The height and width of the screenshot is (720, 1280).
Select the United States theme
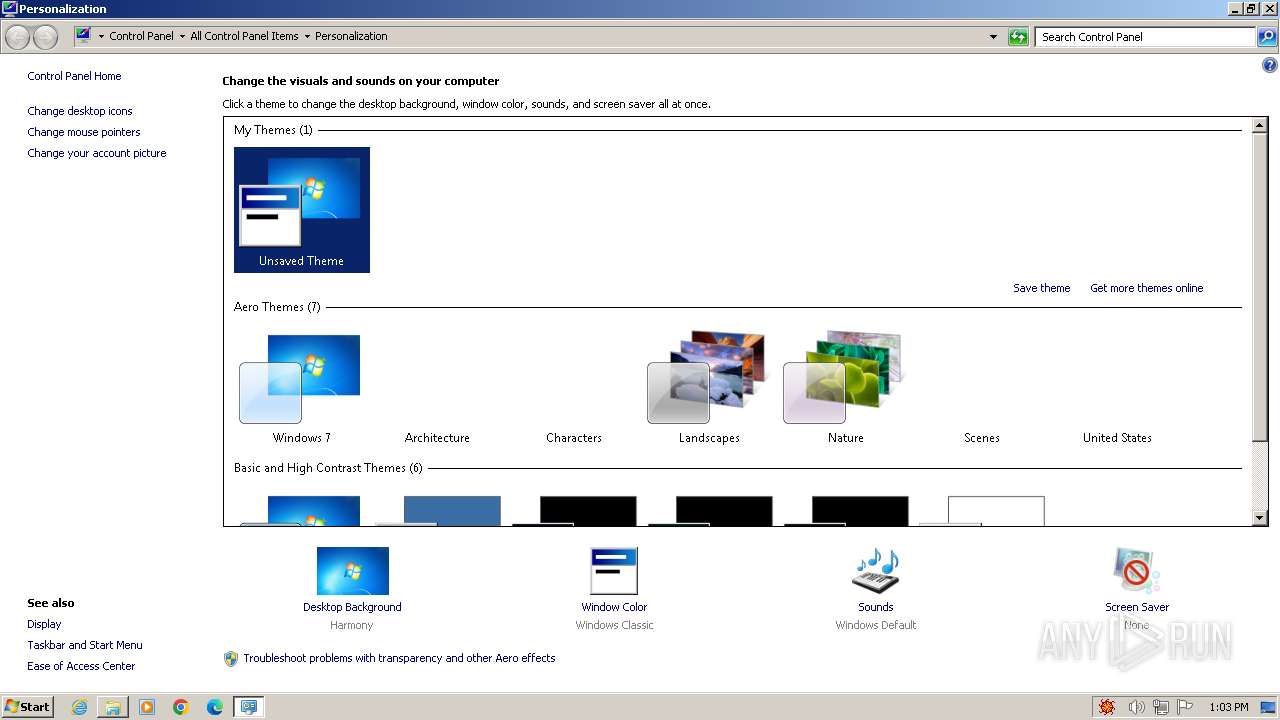(x=1117, y=387)
